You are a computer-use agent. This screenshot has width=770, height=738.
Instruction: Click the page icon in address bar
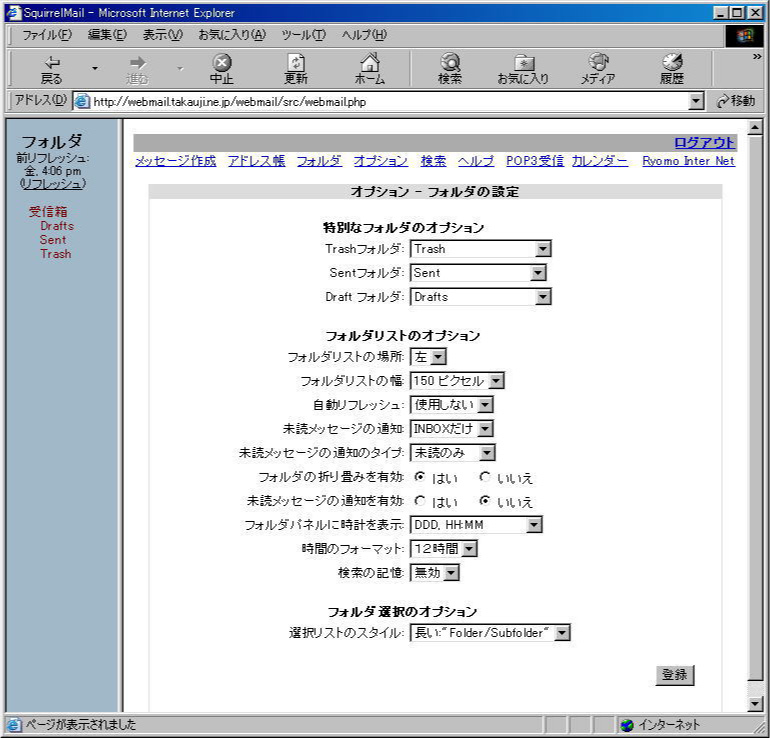pos(82,102)
